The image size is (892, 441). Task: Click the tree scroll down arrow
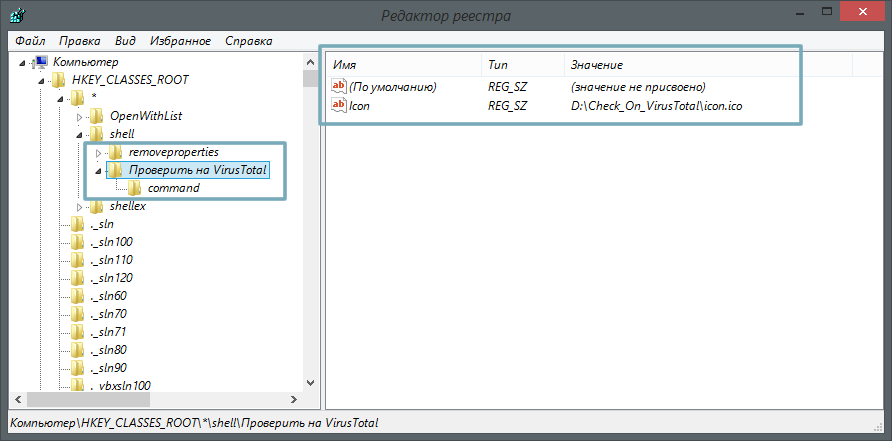click(310, 383)
